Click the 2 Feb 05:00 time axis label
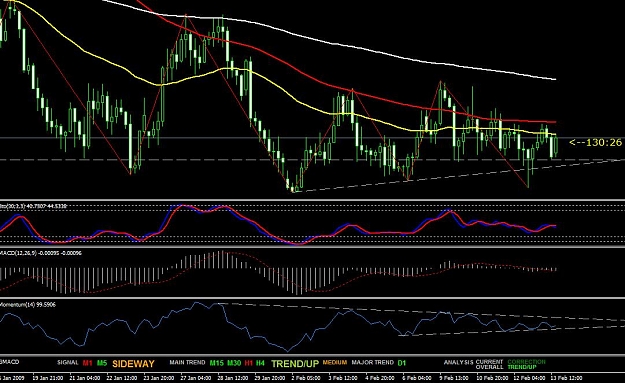This screenshot has height=384, width=625. pos(306,378)
